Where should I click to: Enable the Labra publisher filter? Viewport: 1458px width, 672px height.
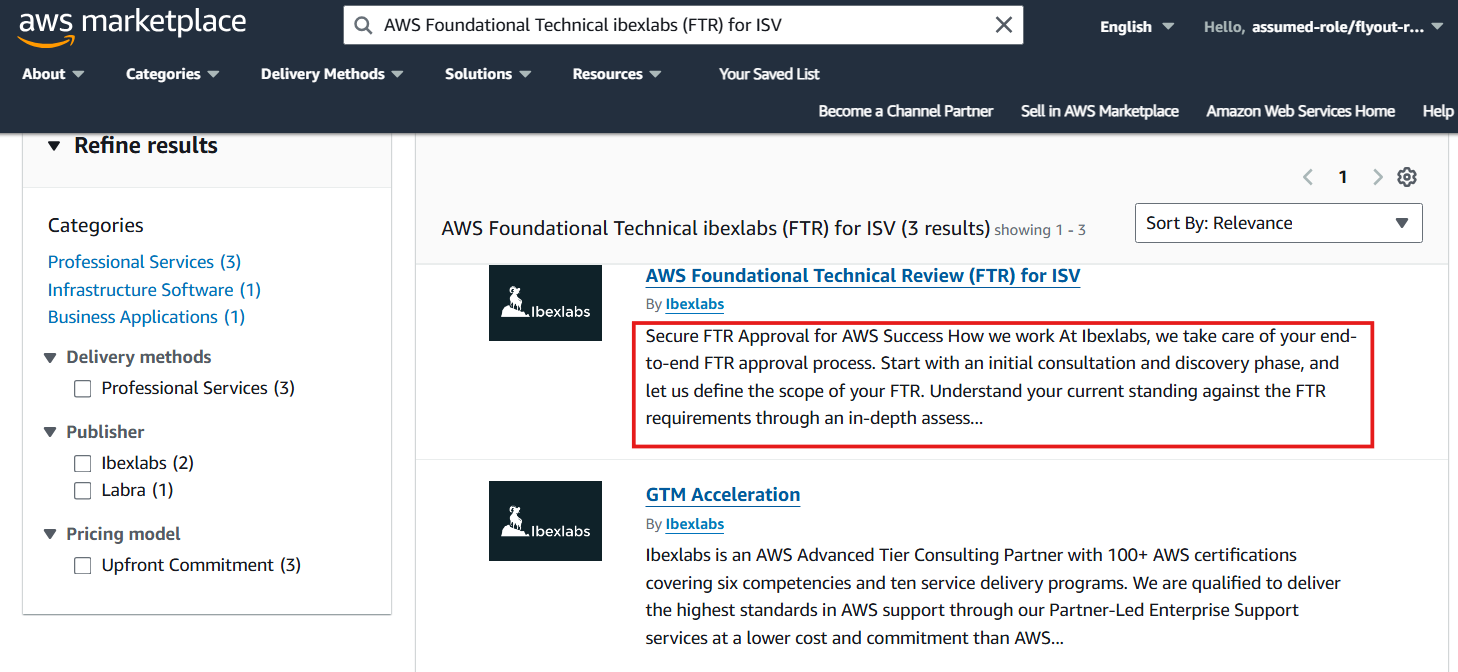pyautogui.click(x=83, y=490)
